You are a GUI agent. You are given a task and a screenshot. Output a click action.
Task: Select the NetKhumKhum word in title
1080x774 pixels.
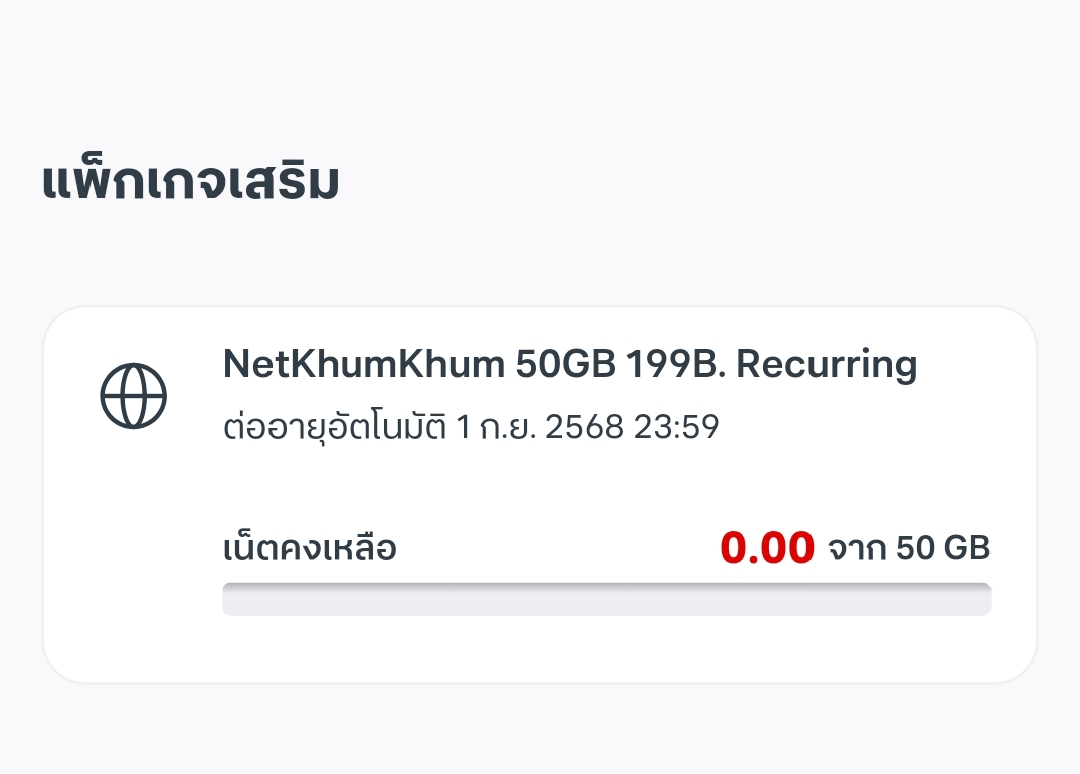[364, 364]
